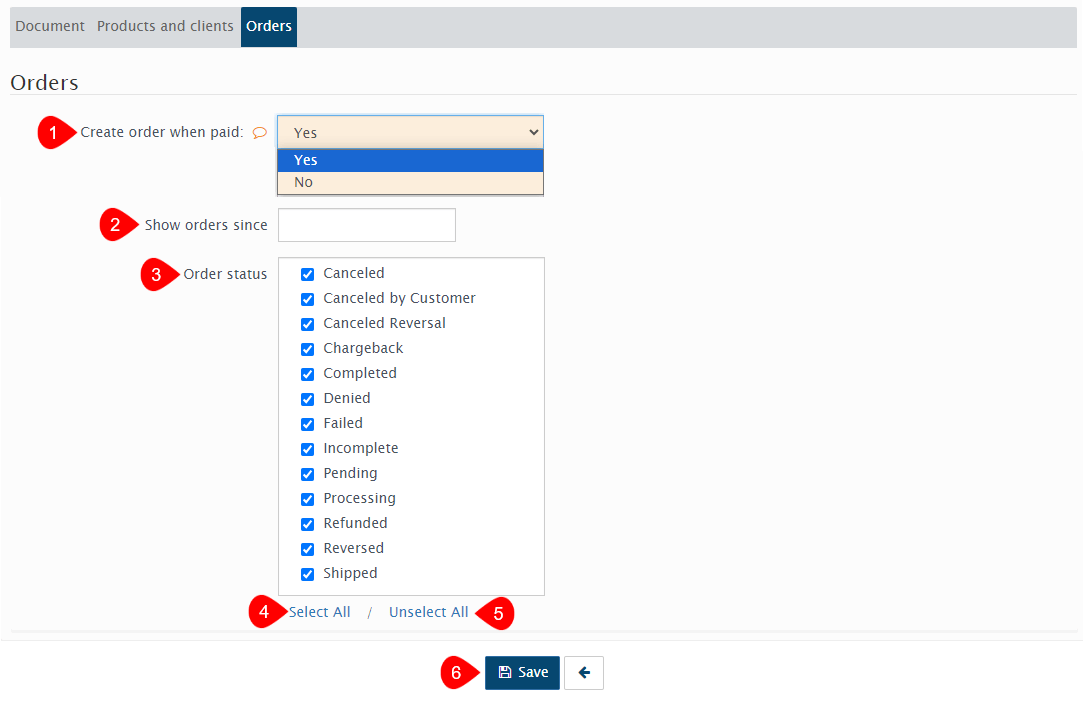1083x704 pixels.
Task: Click the Unselect All link
Action: [x=428, y=612]
